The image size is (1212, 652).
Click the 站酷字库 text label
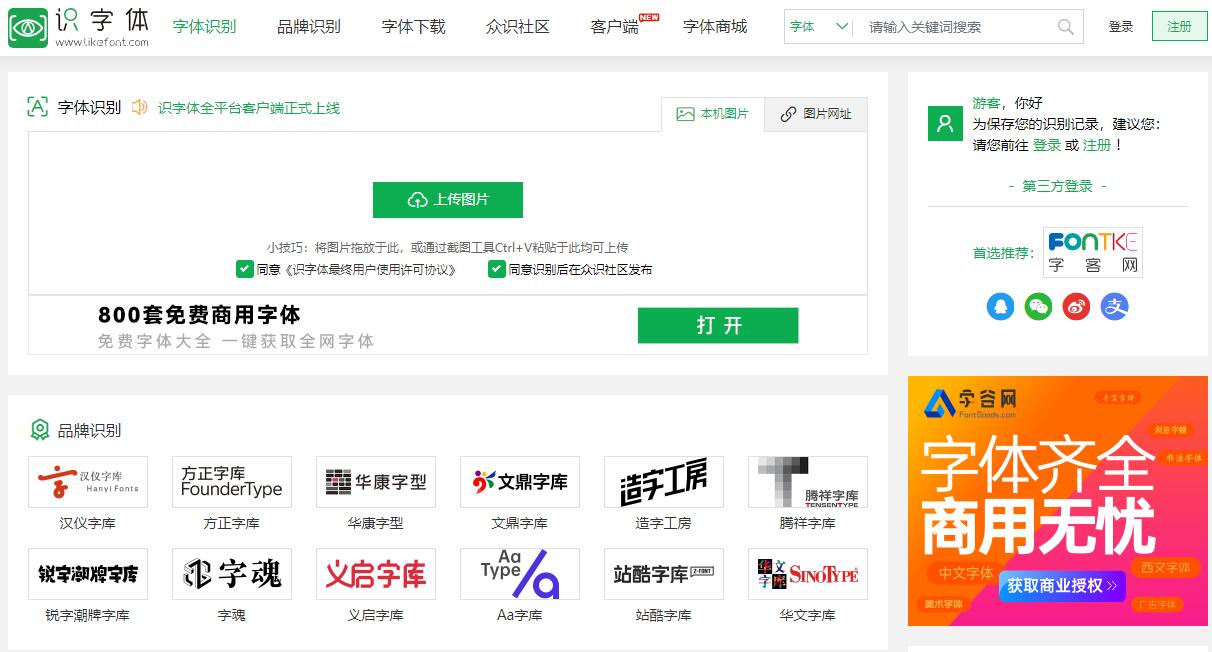click(664, 615)
